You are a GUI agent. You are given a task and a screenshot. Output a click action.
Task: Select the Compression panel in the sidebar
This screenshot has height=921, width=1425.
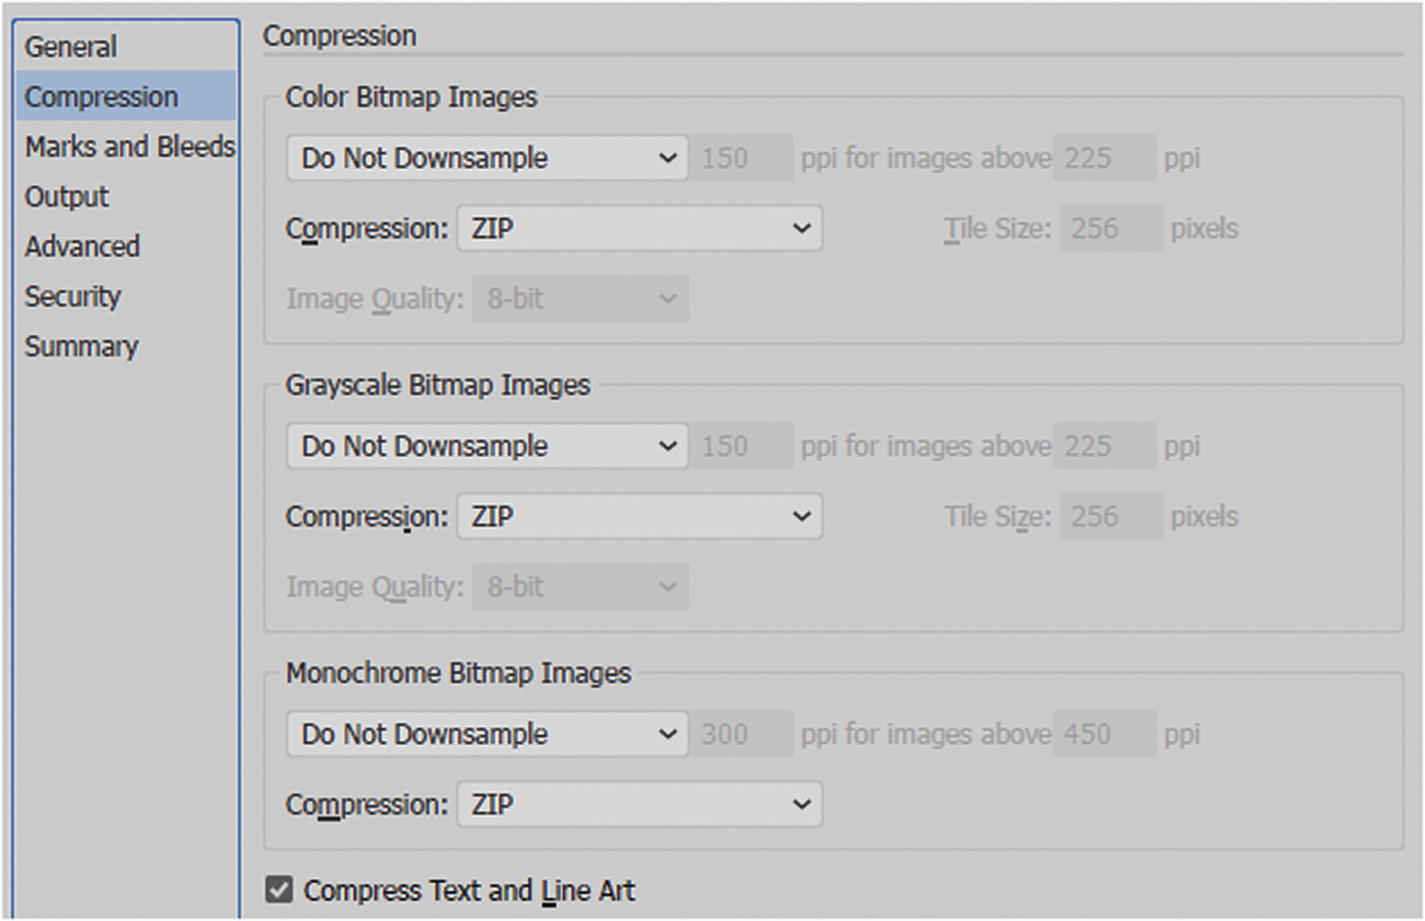(100, 96)
